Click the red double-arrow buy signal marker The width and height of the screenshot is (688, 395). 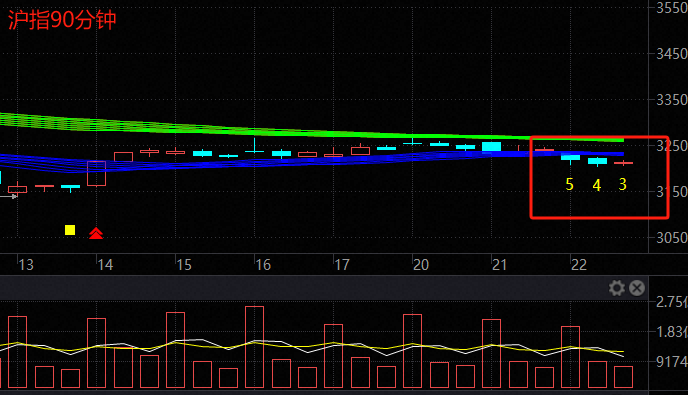(x=96, y=233)
